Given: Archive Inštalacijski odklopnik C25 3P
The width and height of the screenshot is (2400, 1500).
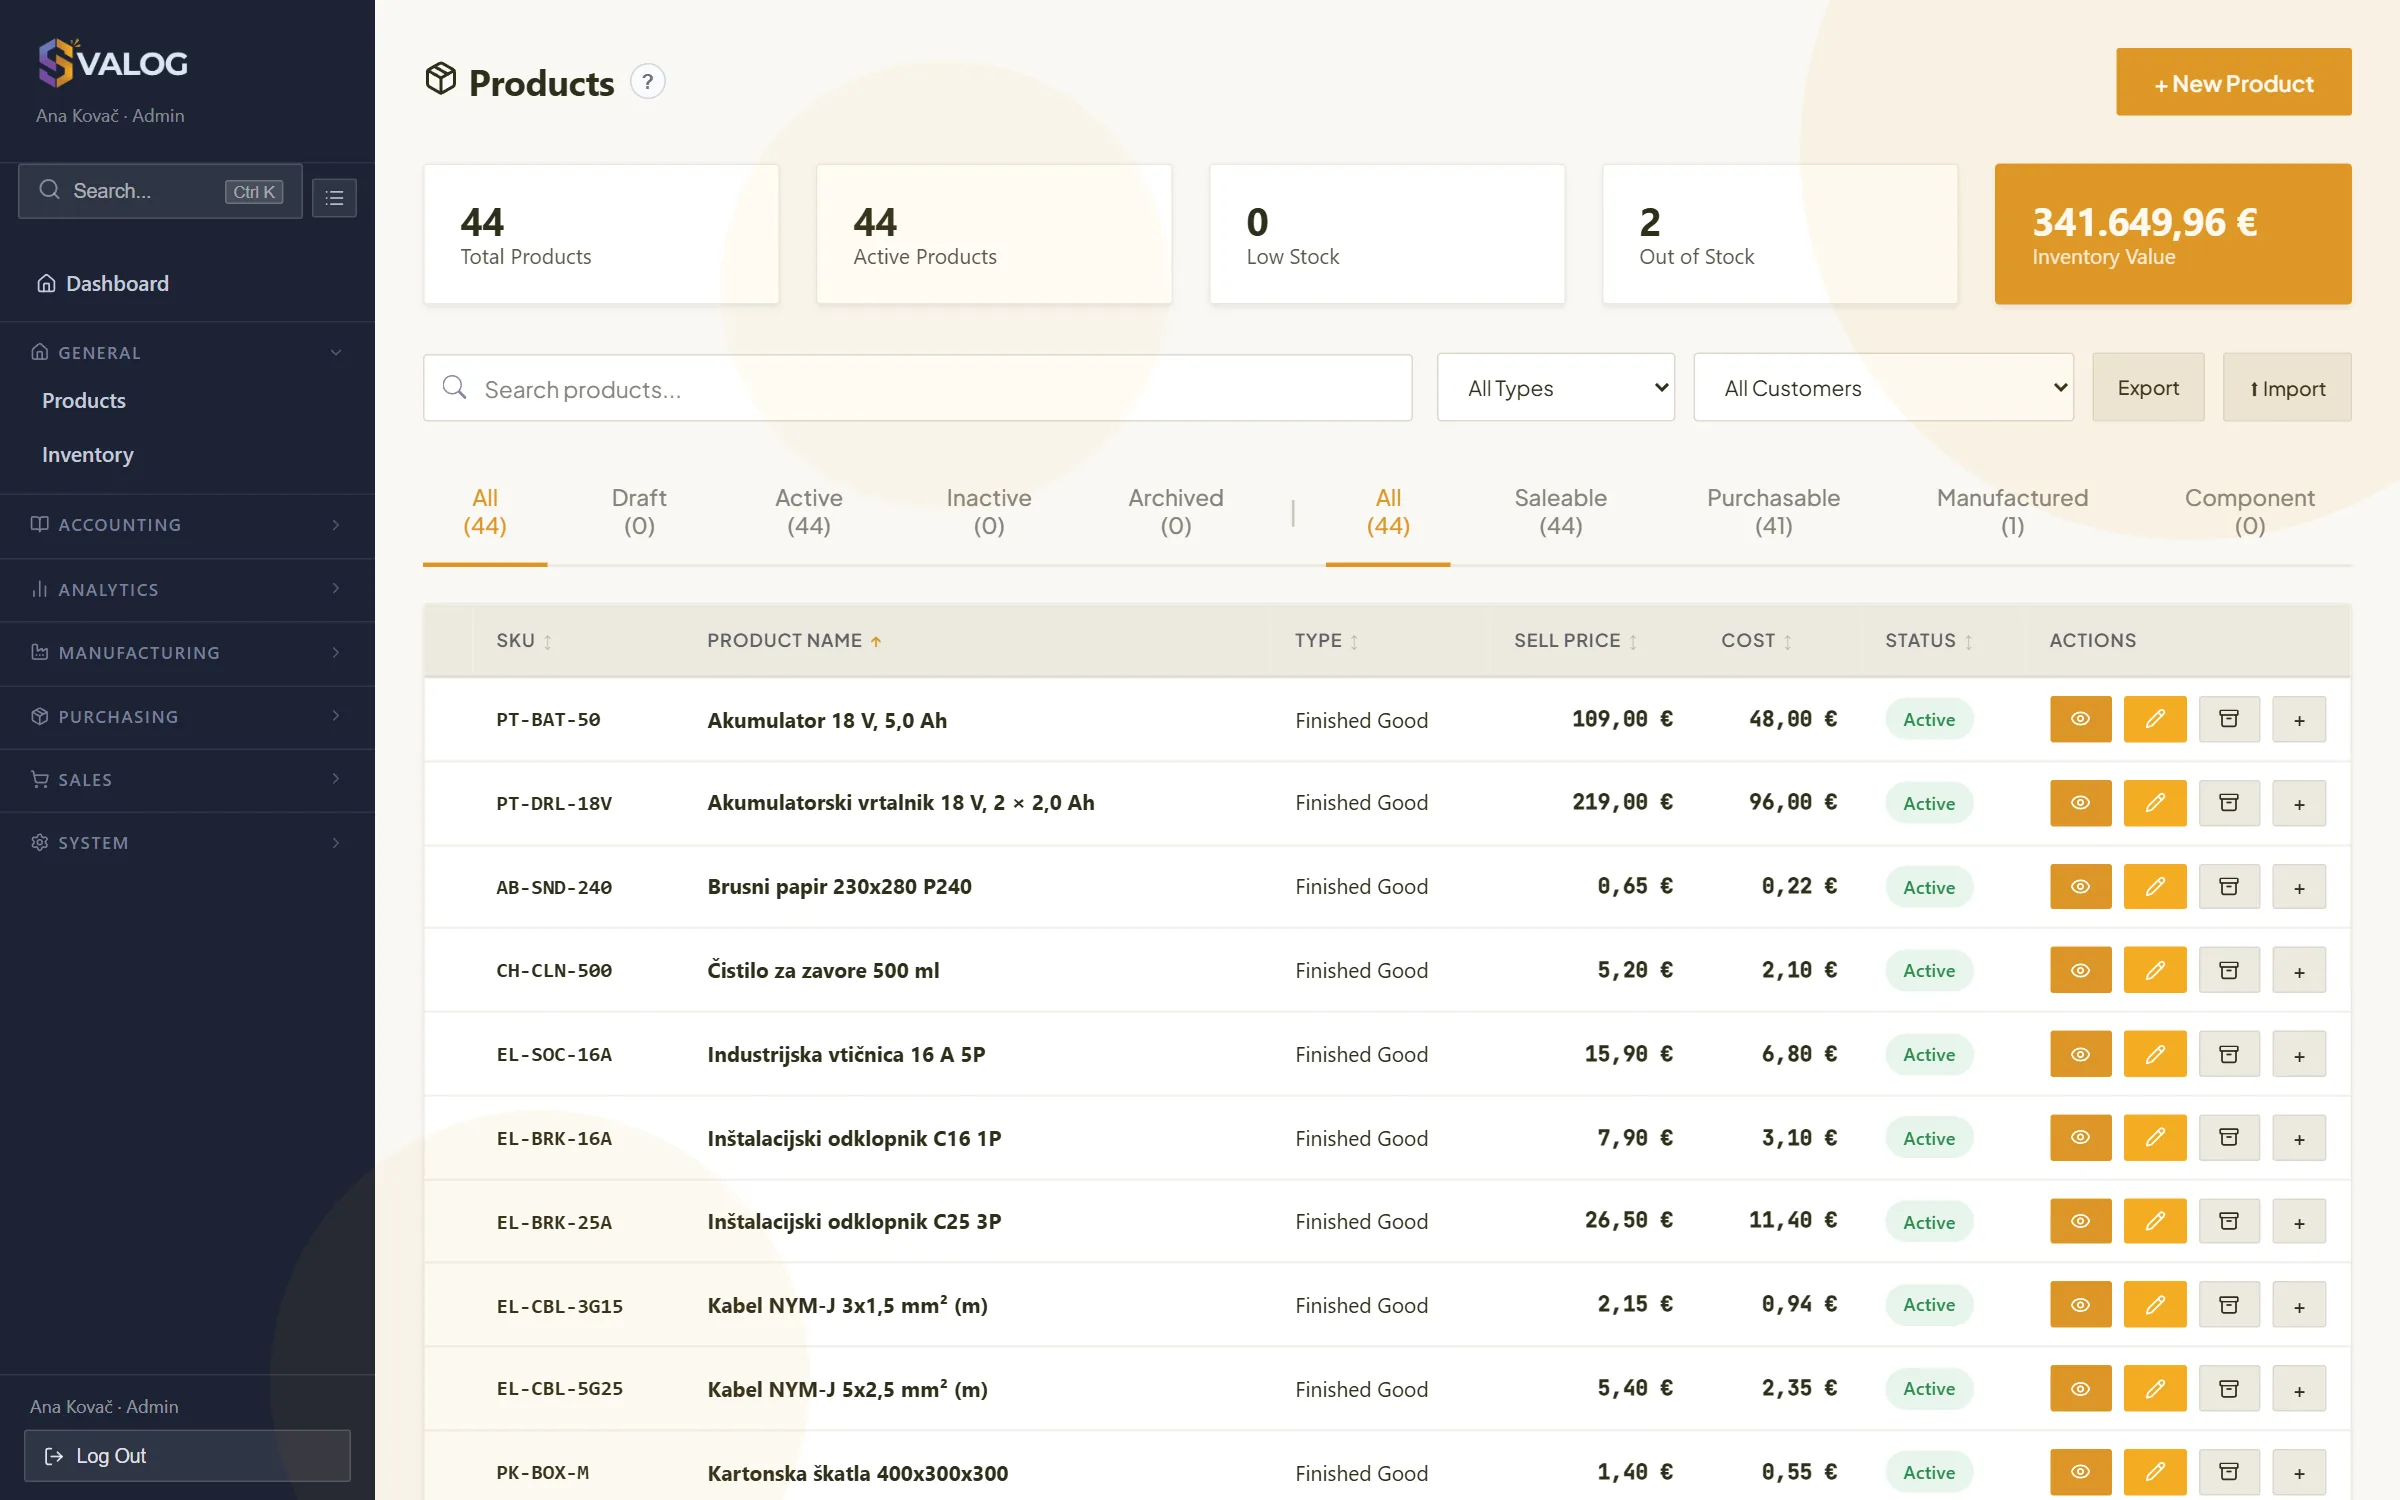Looking at the screenshot, I should tap(2229, 1222).
